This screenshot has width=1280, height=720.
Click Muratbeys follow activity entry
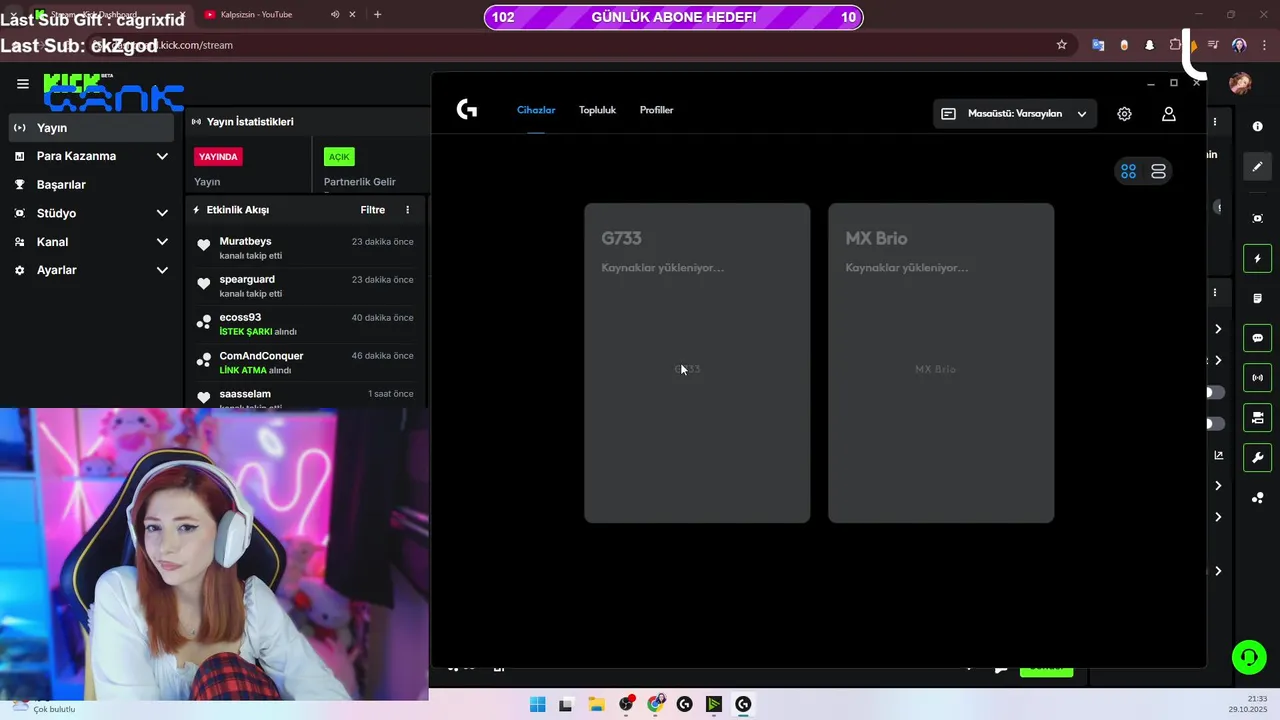305,248
